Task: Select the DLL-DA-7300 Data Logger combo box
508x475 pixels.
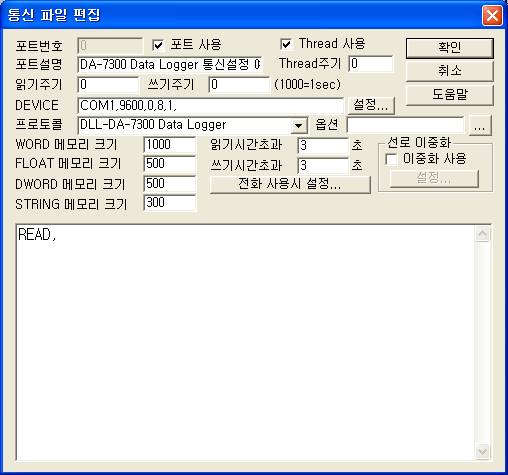Action: tap(192, 125)
